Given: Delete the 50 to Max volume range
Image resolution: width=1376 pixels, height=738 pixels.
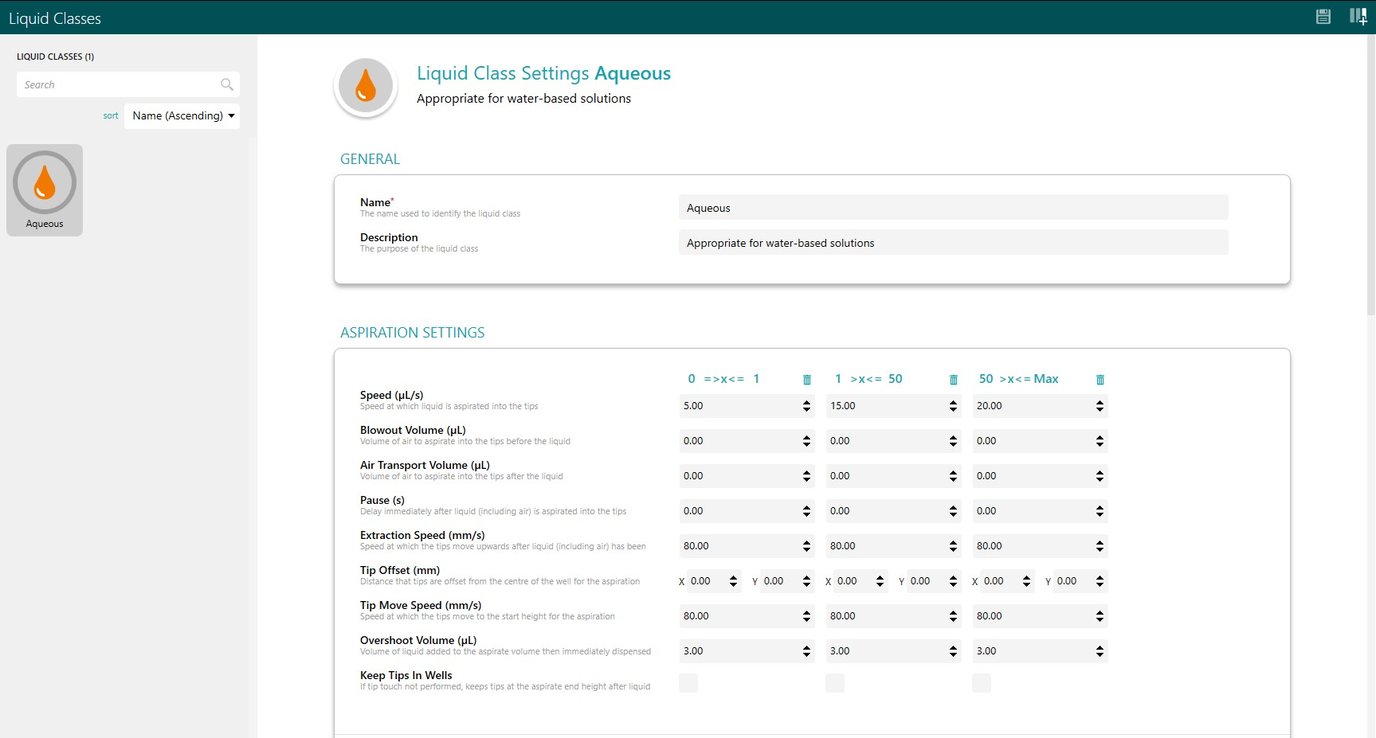Looking at the screenshot, I should [x=1100, y=380].
